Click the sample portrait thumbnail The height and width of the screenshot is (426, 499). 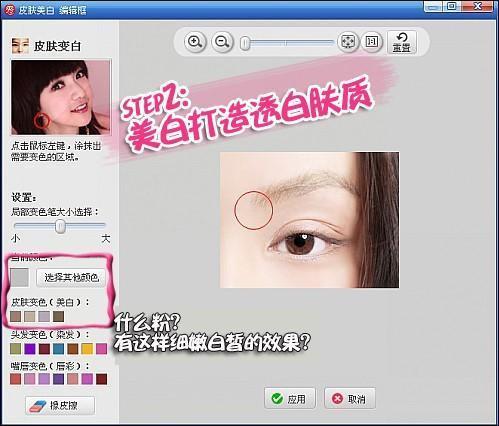coord(61,97)
